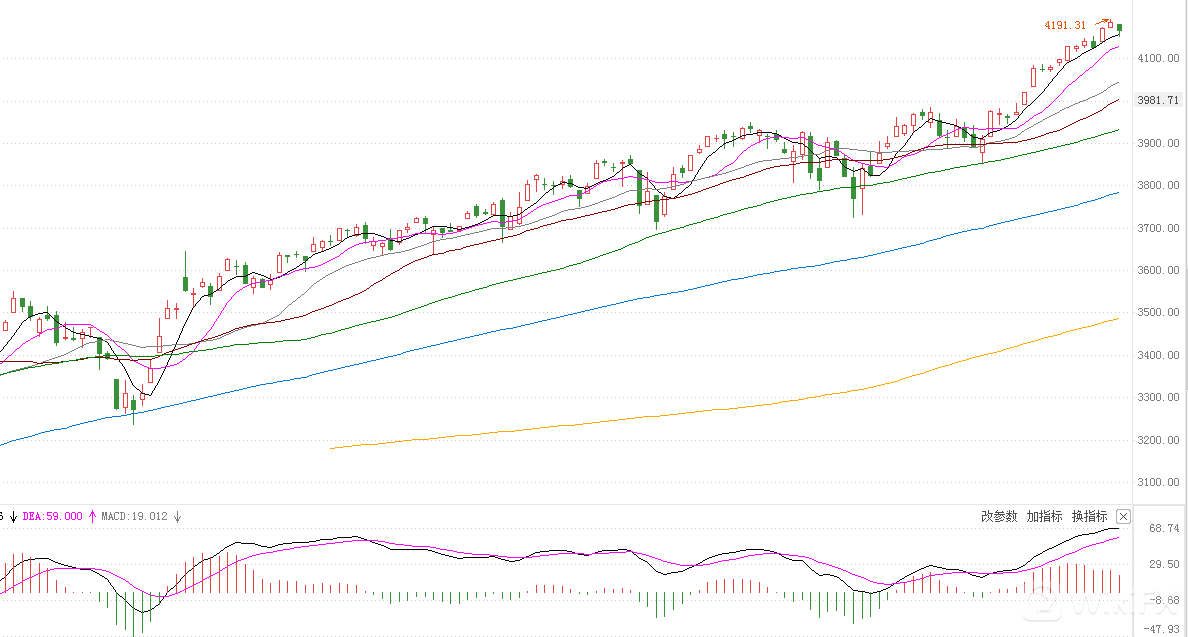Click the orange arrow beside 4191.31
Image resolution: width=1188 pixels, height=637 pixels.
[x=1101, y=21]
